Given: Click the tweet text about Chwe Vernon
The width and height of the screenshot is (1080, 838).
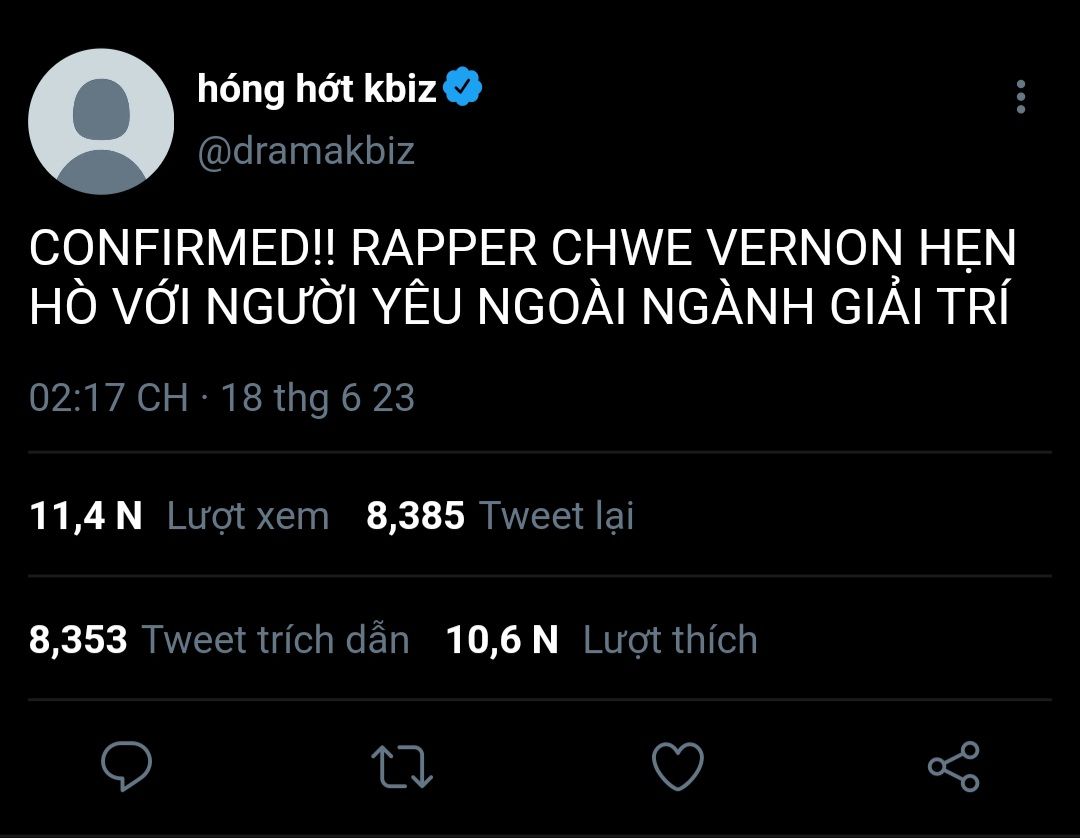Looking at the screenshot, I should tap(522, 279).
